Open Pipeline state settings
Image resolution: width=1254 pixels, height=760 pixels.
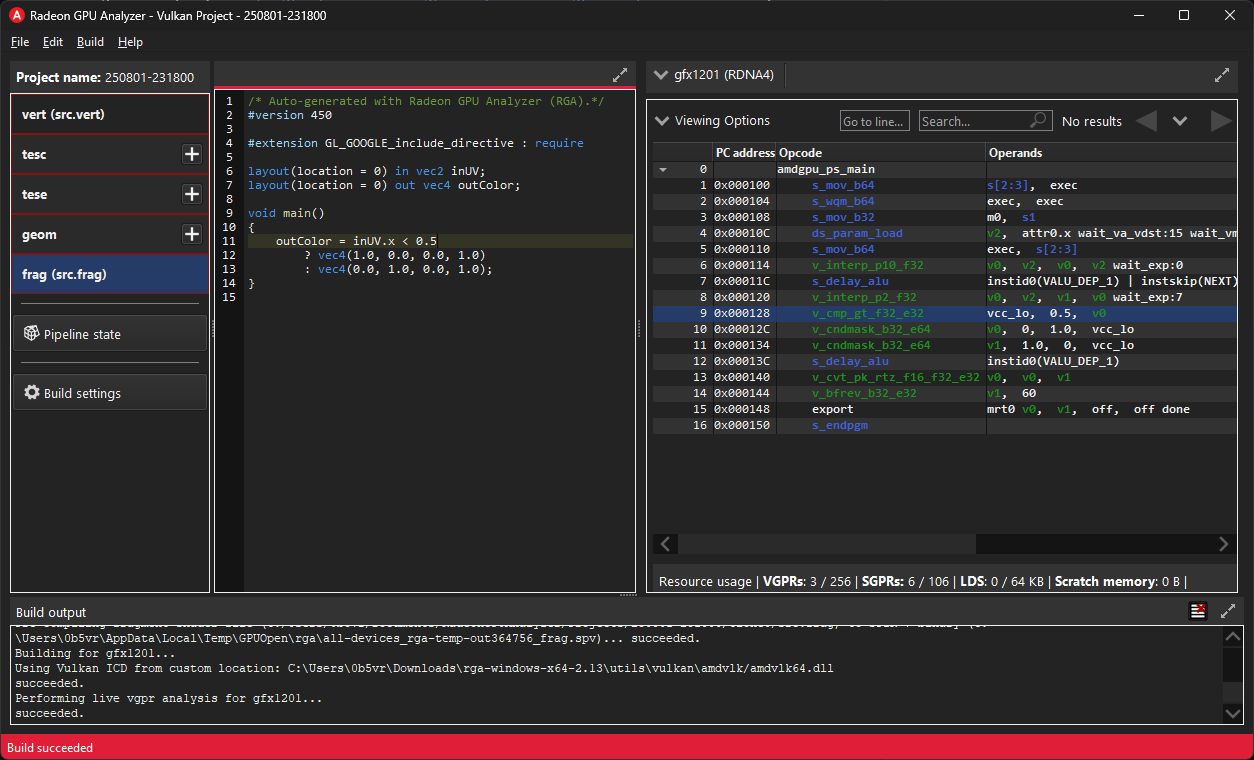[x=110, y=334]
